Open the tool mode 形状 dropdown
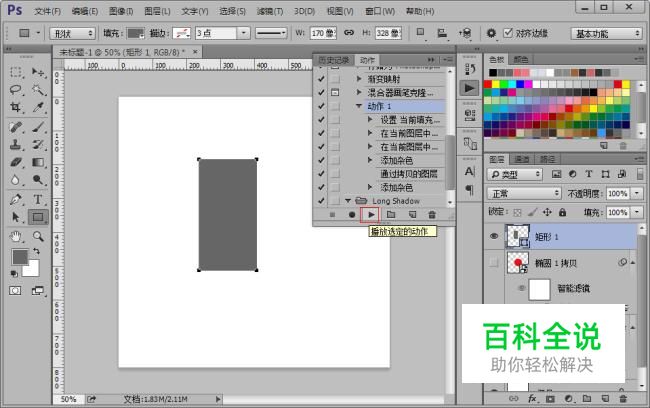 point(73,33)
